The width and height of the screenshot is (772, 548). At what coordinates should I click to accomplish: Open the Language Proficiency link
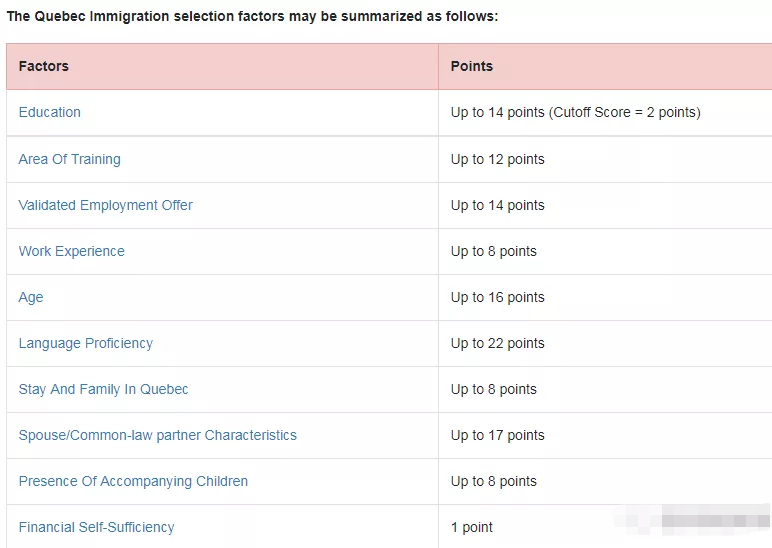pos(85,343)
